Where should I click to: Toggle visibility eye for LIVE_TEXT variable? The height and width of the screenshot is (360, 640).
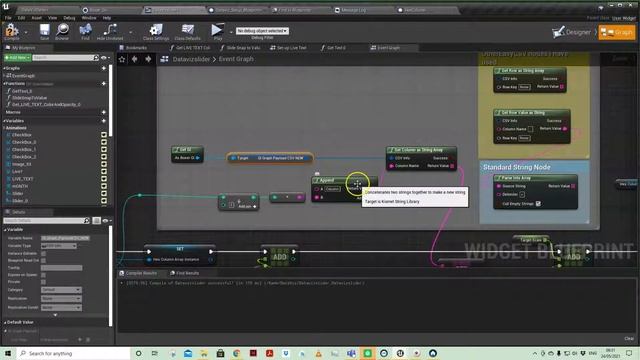(x=104, y=179)
